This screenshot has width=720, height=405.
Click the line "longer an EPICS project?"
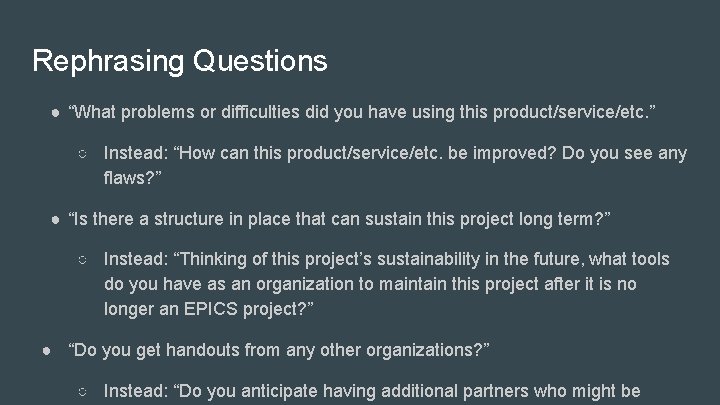click(209, 308)
